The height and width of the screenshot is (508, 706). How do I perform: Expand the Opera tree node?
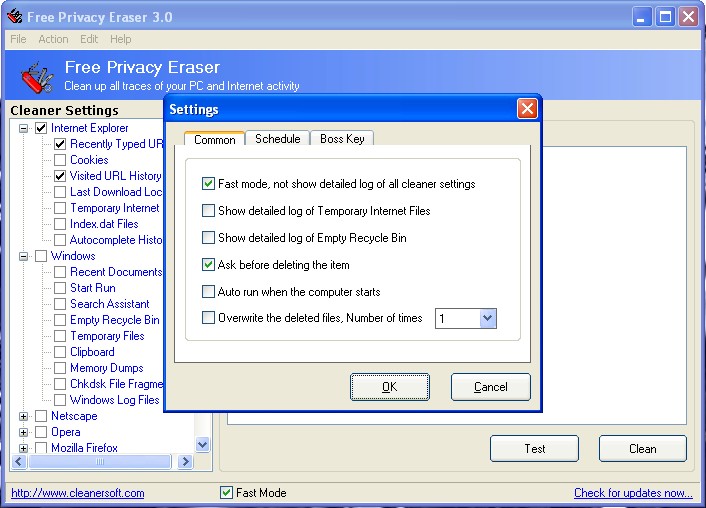[23, 432]
